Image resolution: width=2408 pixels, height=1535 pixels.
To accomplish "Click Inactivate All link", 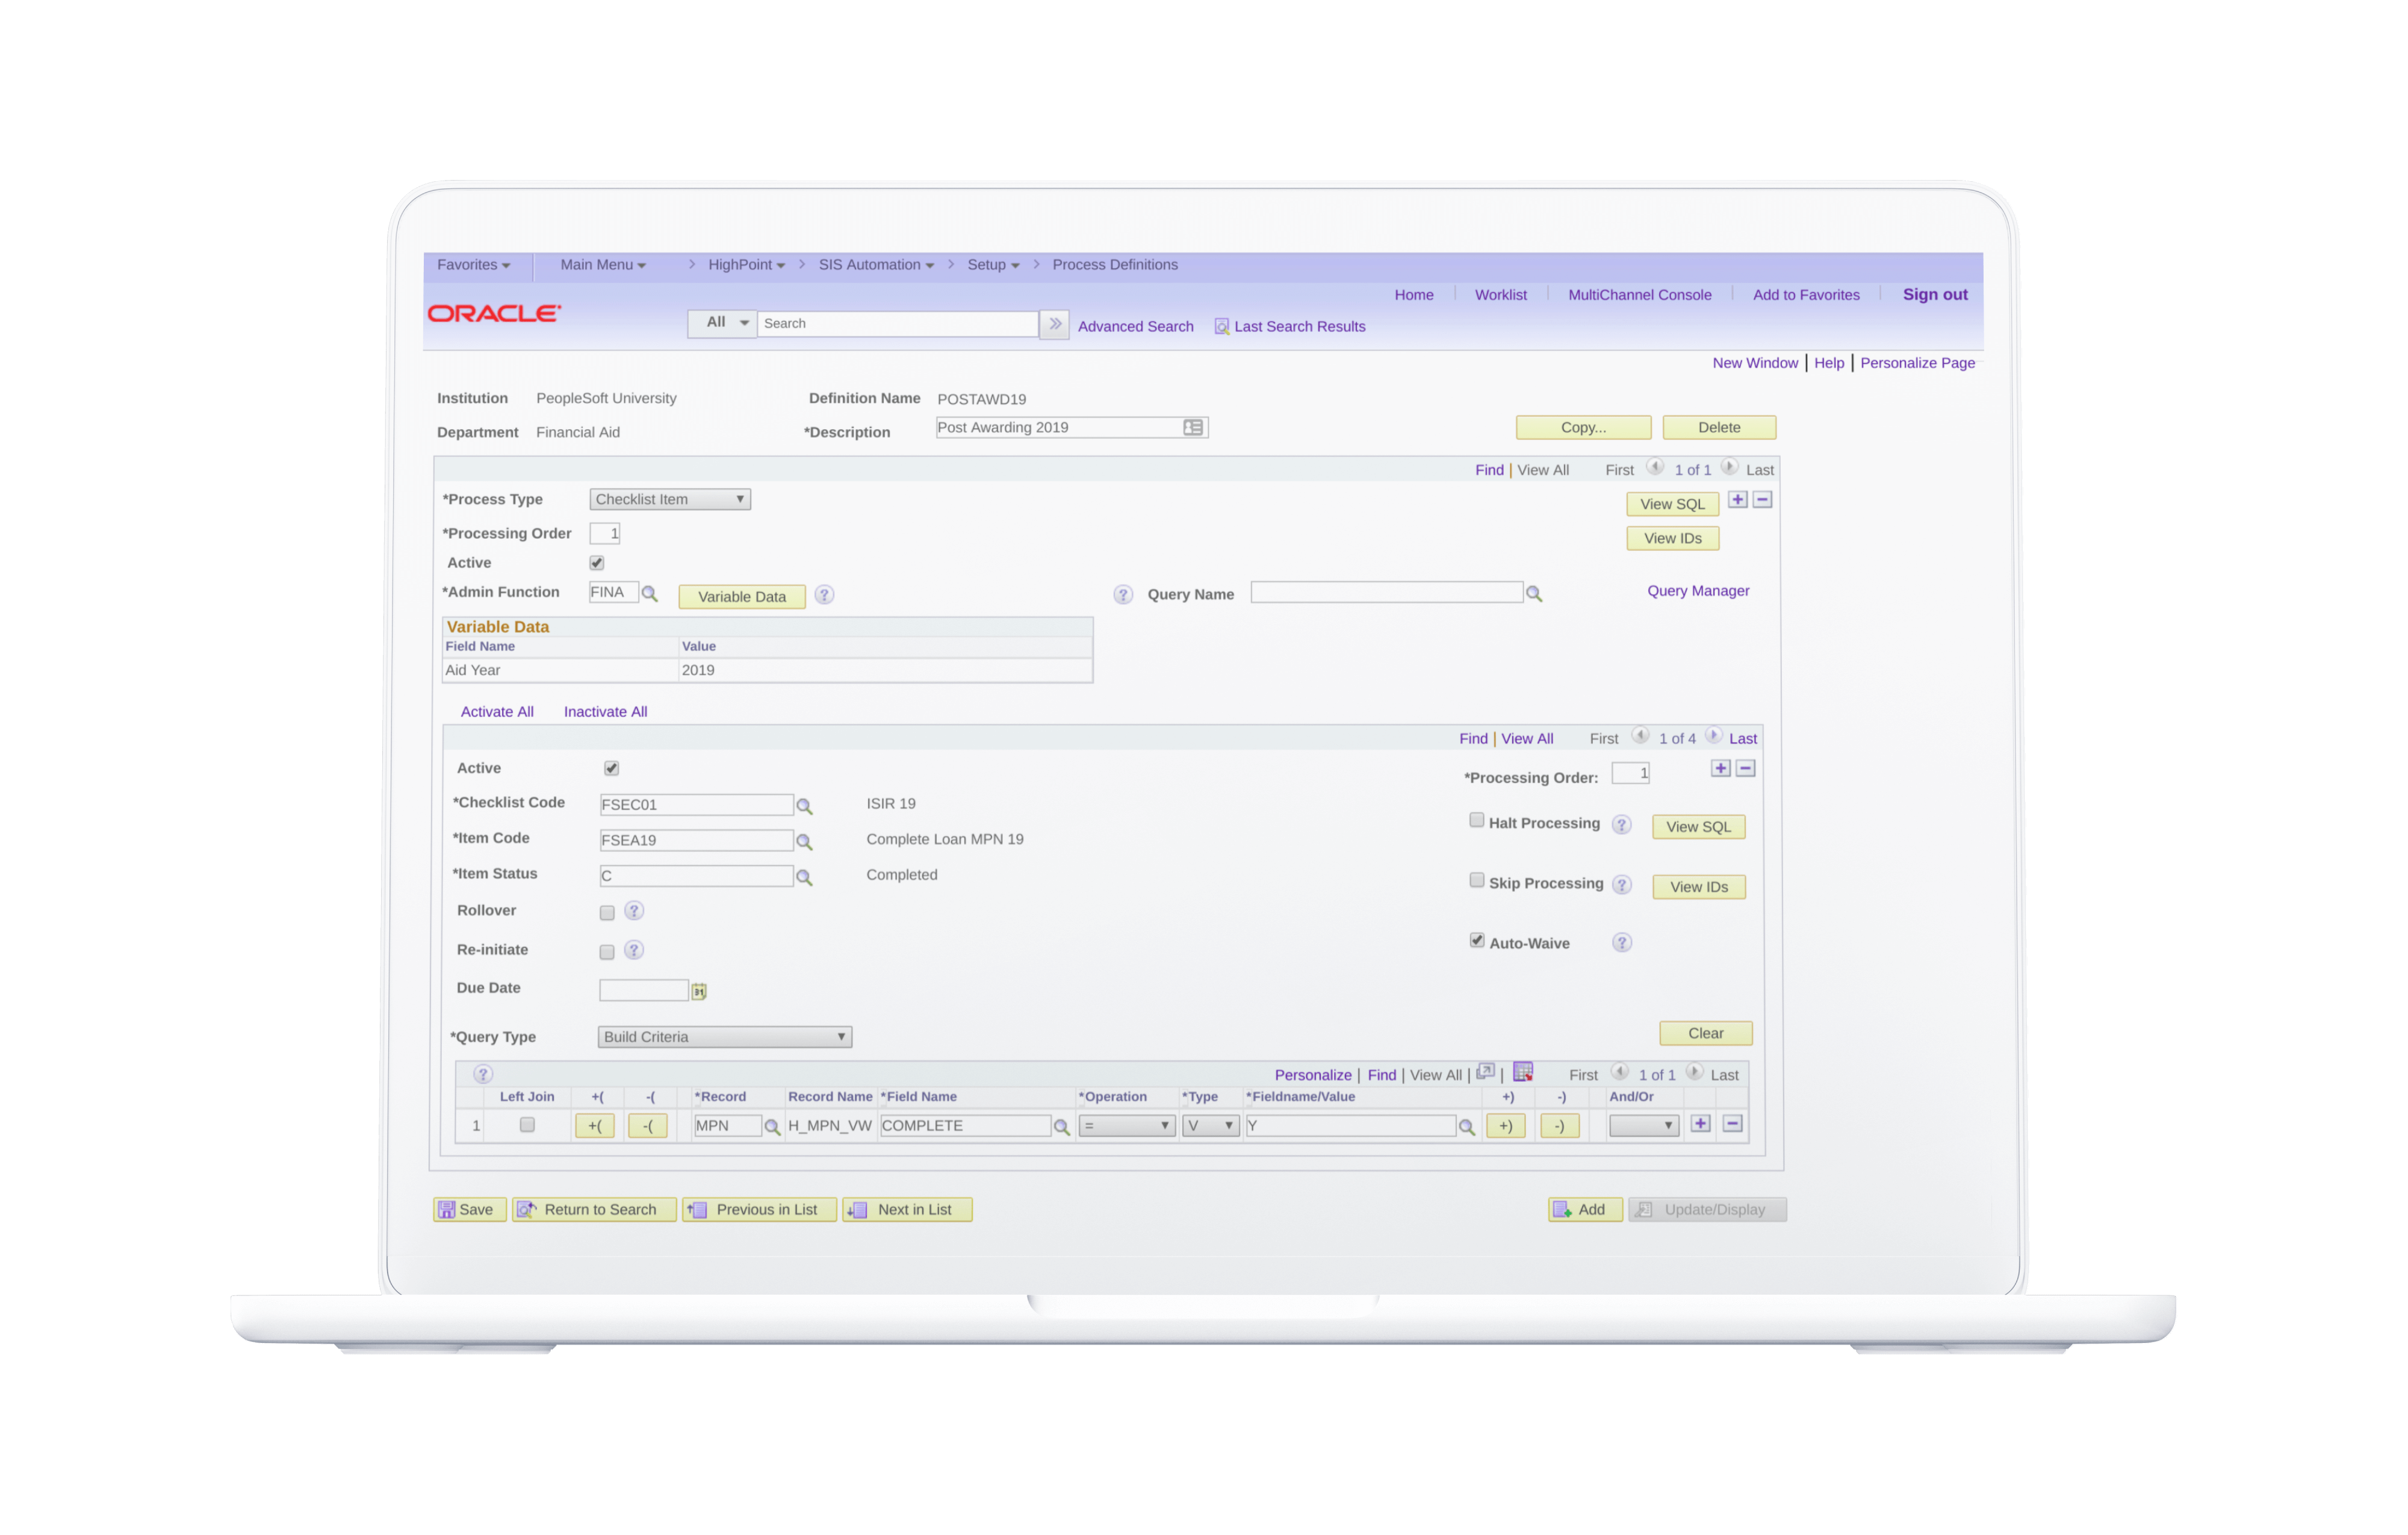I will (x=605, y=712).
